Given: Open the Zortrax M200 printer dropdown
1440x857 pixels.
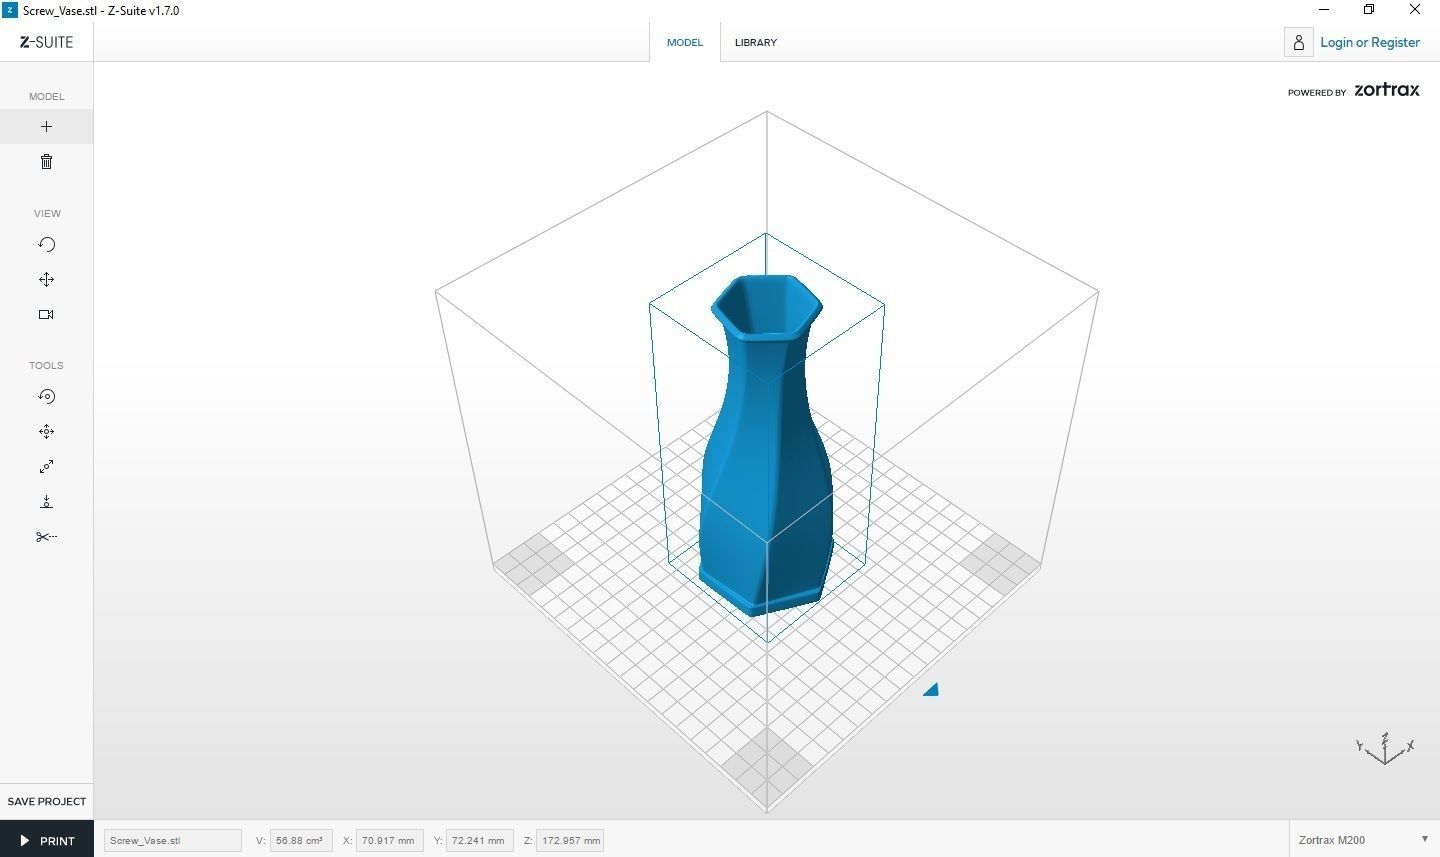Looking at the screenshot, I should [x=1364, y=840].
